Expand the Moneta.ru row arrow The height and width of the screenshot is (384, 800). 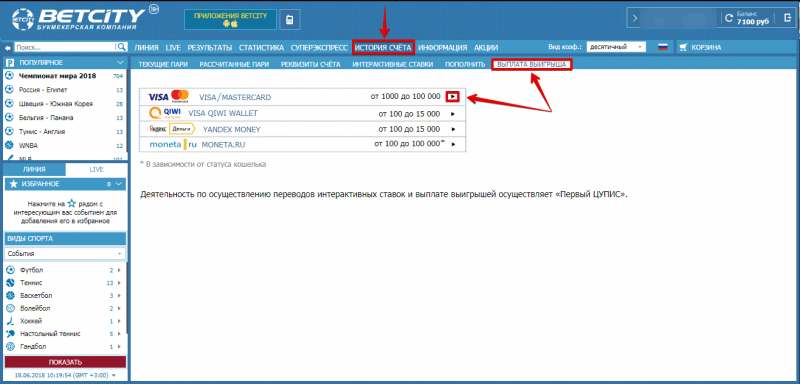pos(453,145)
